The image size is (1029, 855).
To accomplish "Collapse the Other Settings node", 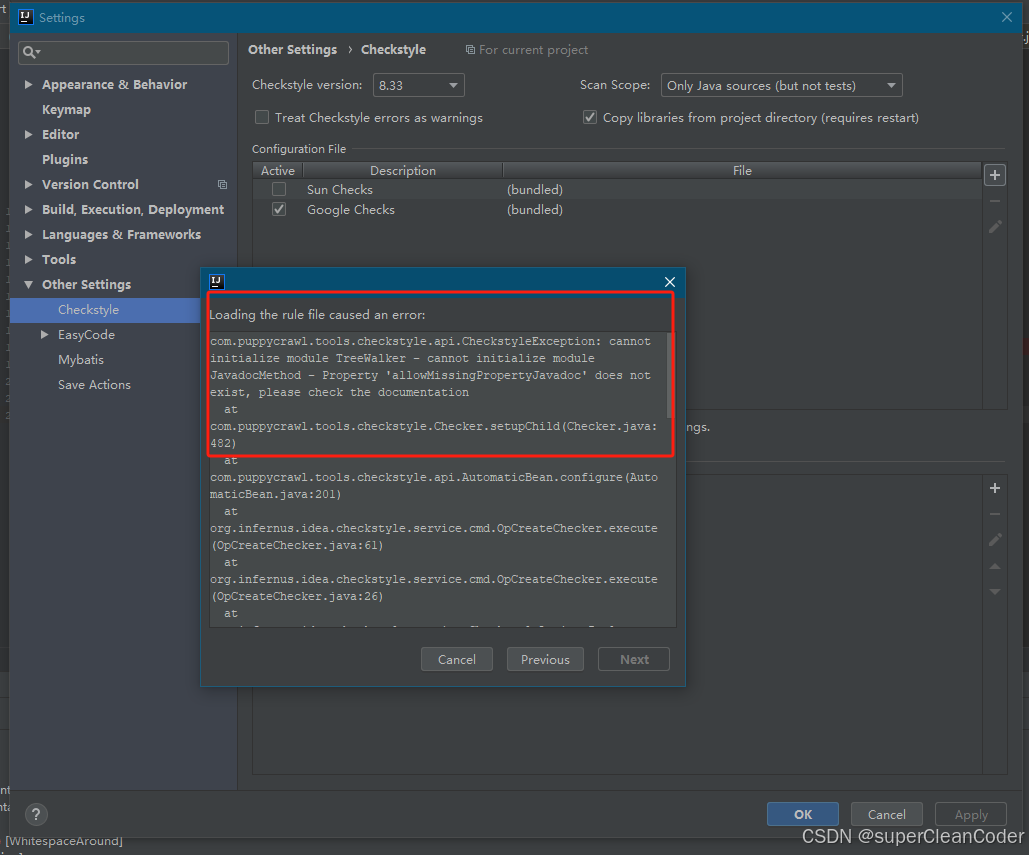I will (28, 285).
